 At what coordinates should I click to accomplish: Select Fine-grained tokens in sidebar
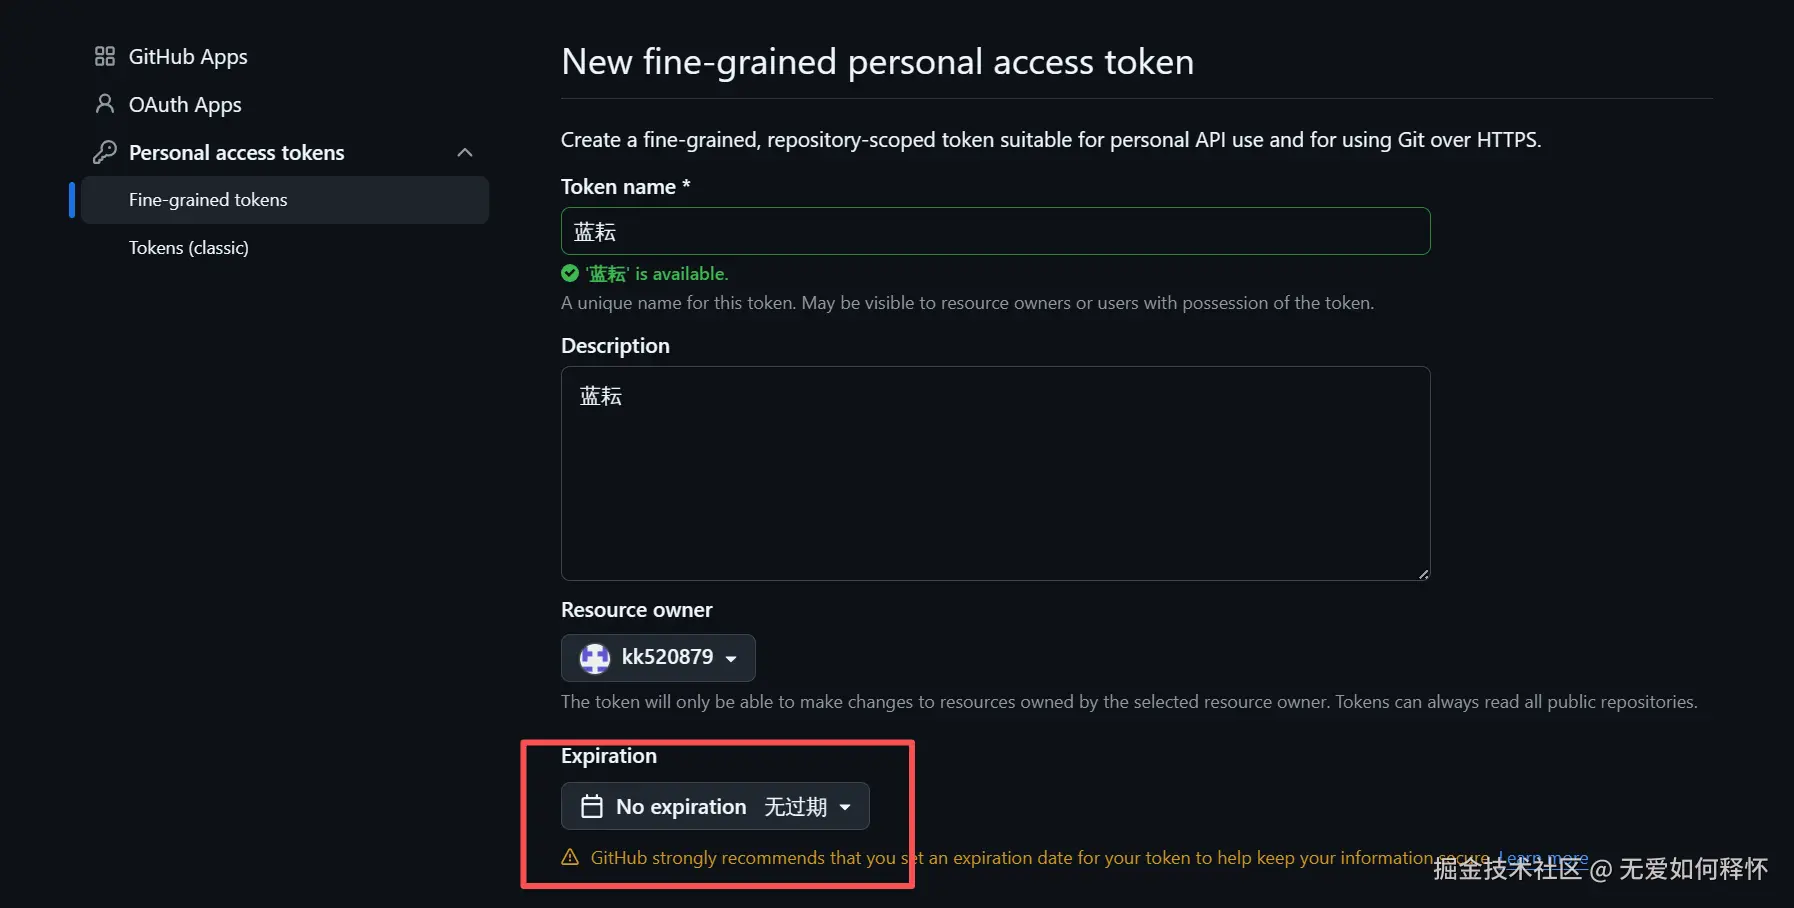(208, 200)
